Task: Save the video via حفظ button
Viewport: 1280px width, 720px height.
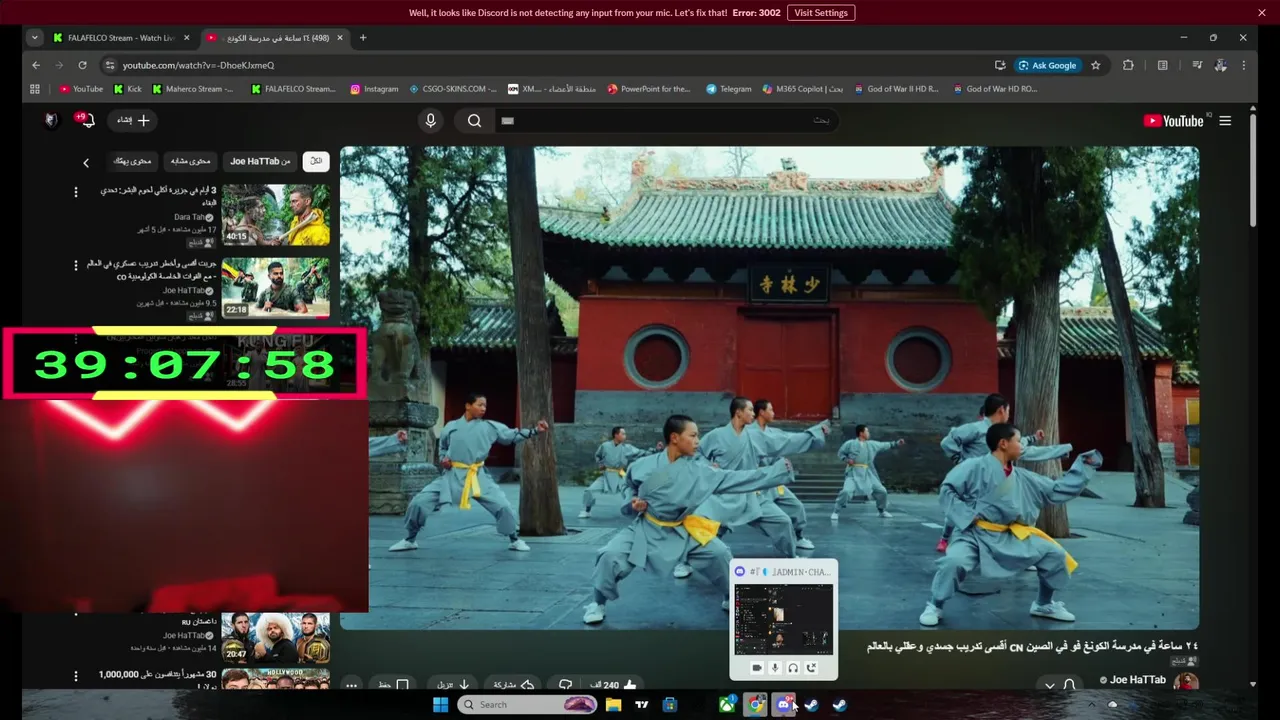Action: 393,685
